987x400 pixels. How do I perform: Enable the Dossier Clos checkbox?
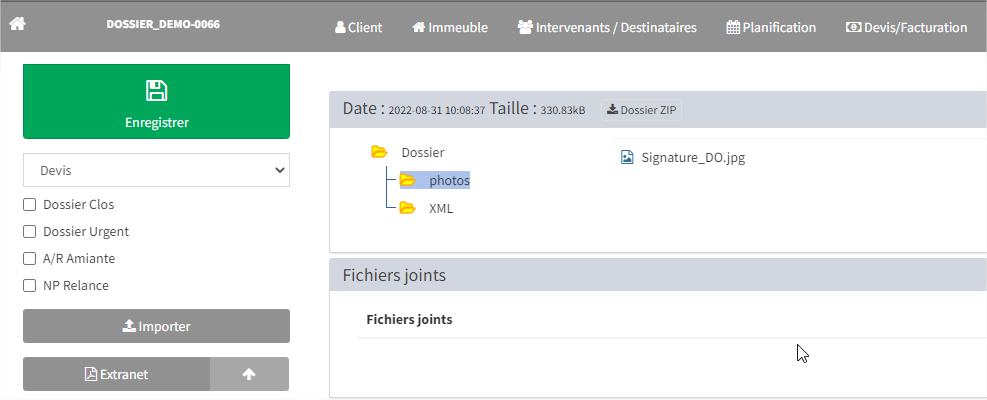click(x=30, y=205)
